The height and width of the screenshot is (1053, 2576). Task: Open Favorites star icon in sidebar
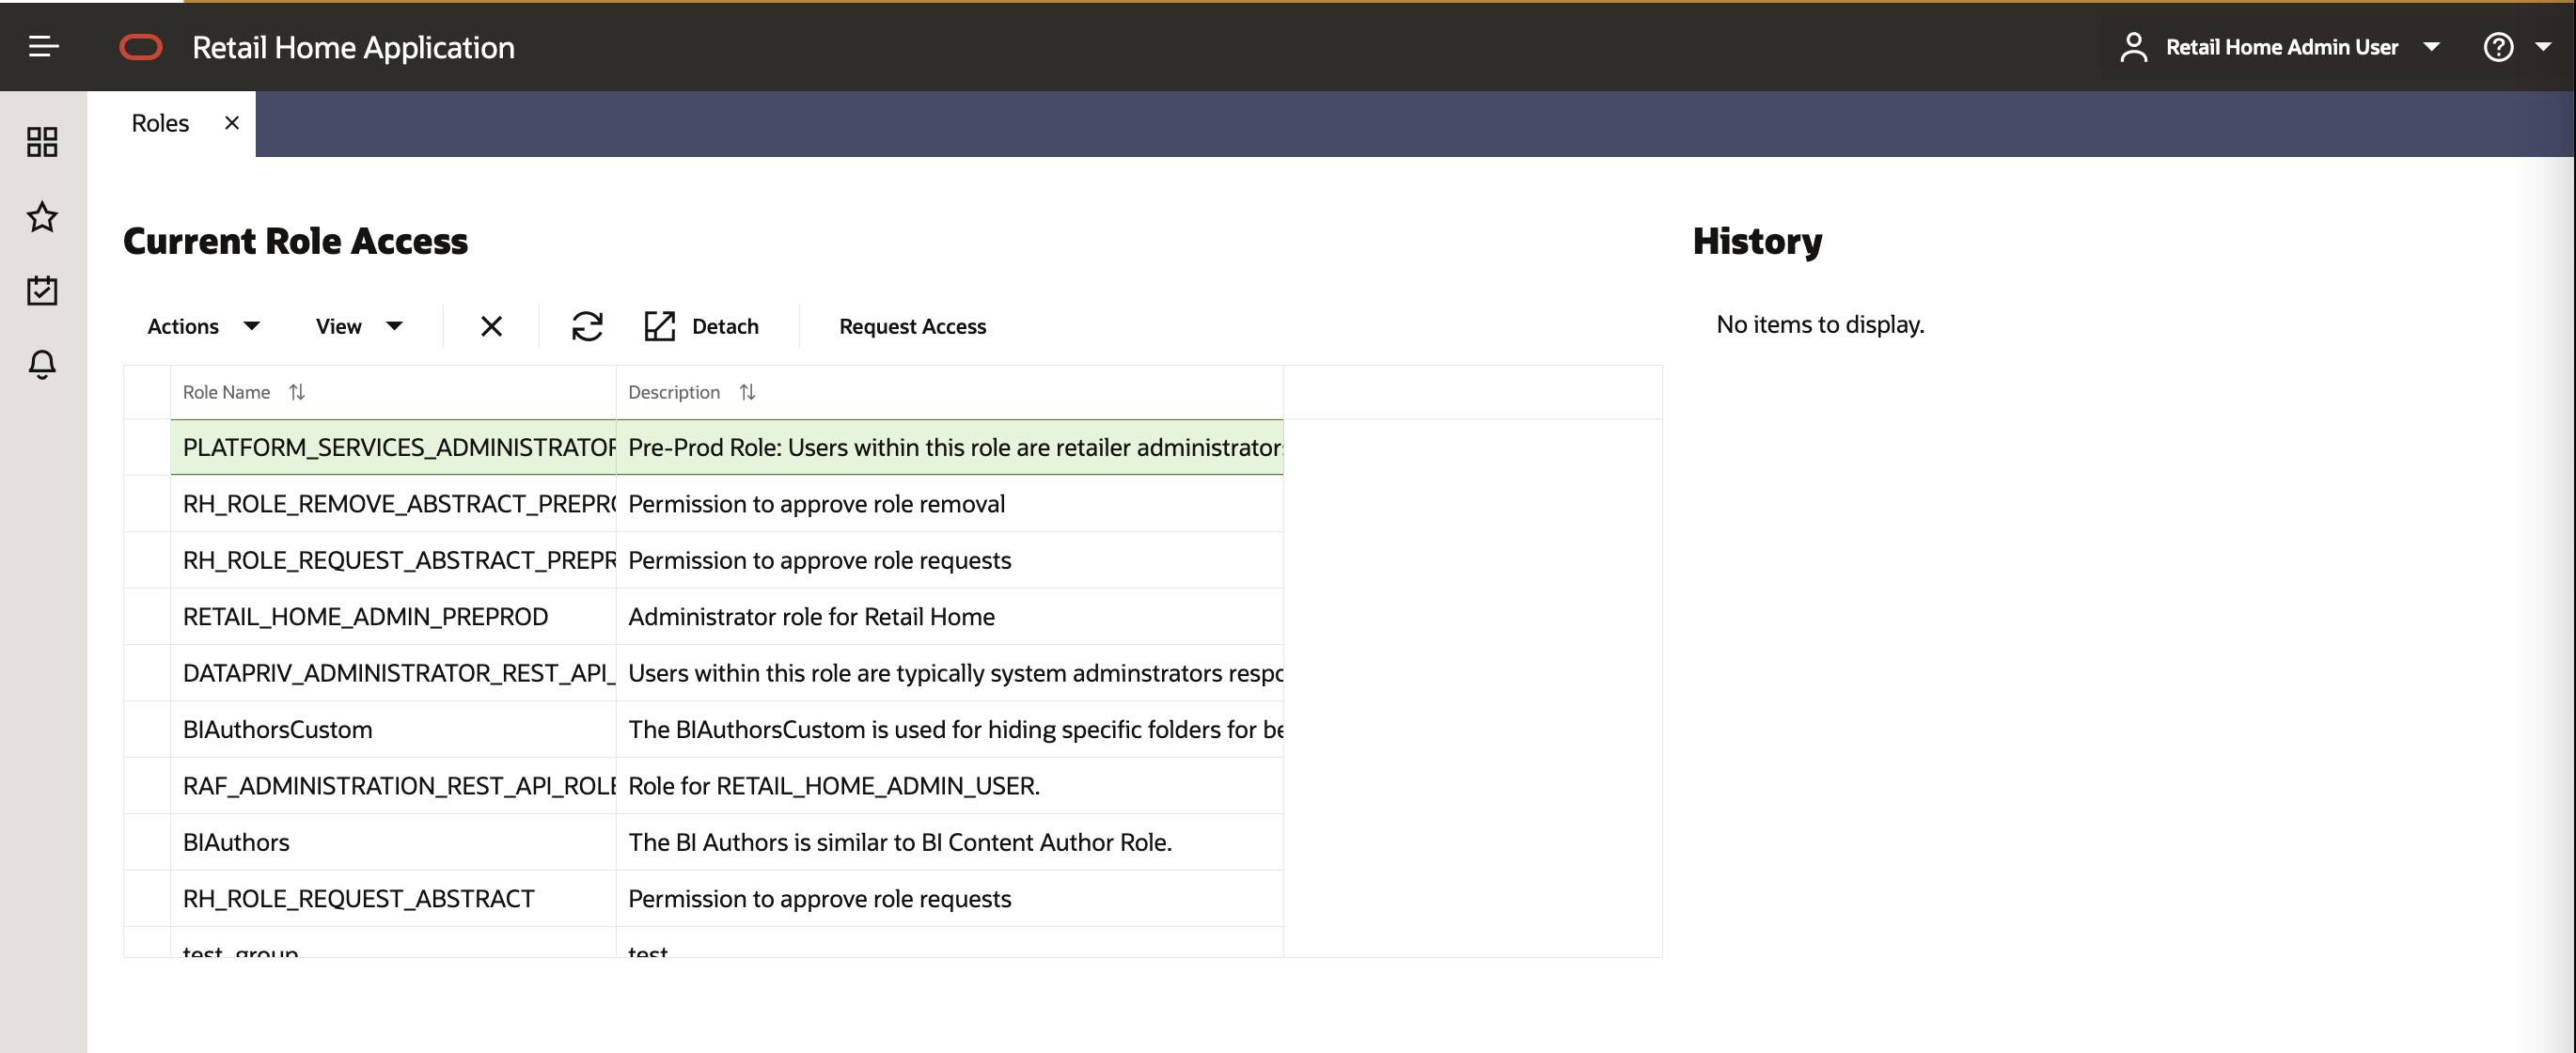click(42, 216)
